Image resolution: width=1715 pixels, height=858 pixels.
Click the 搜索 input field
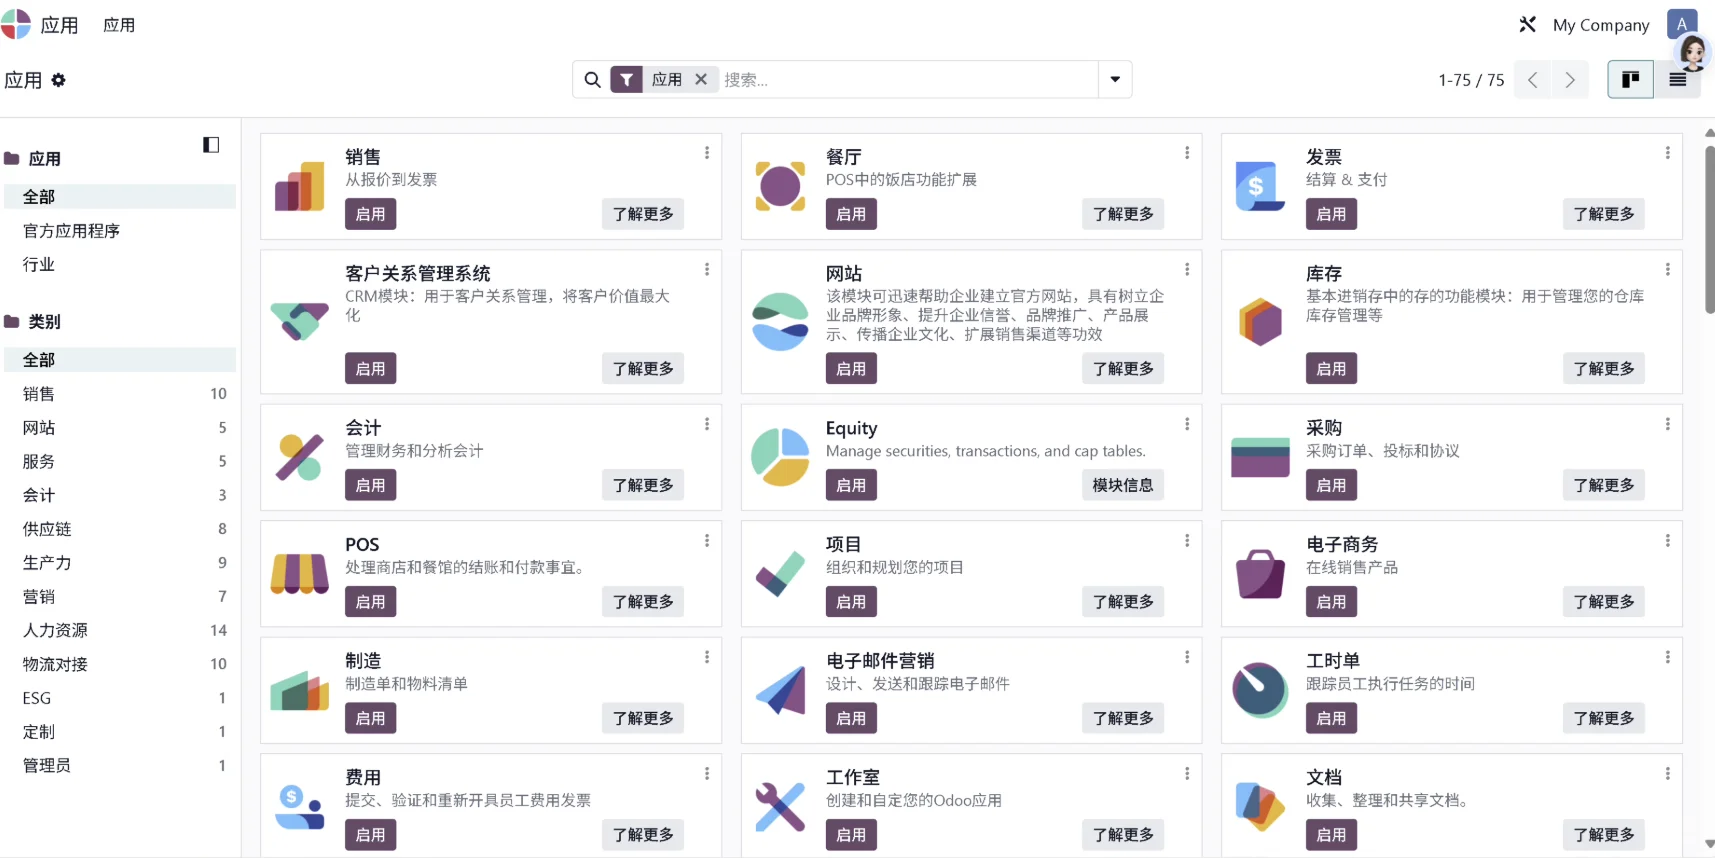click(908, 80)
